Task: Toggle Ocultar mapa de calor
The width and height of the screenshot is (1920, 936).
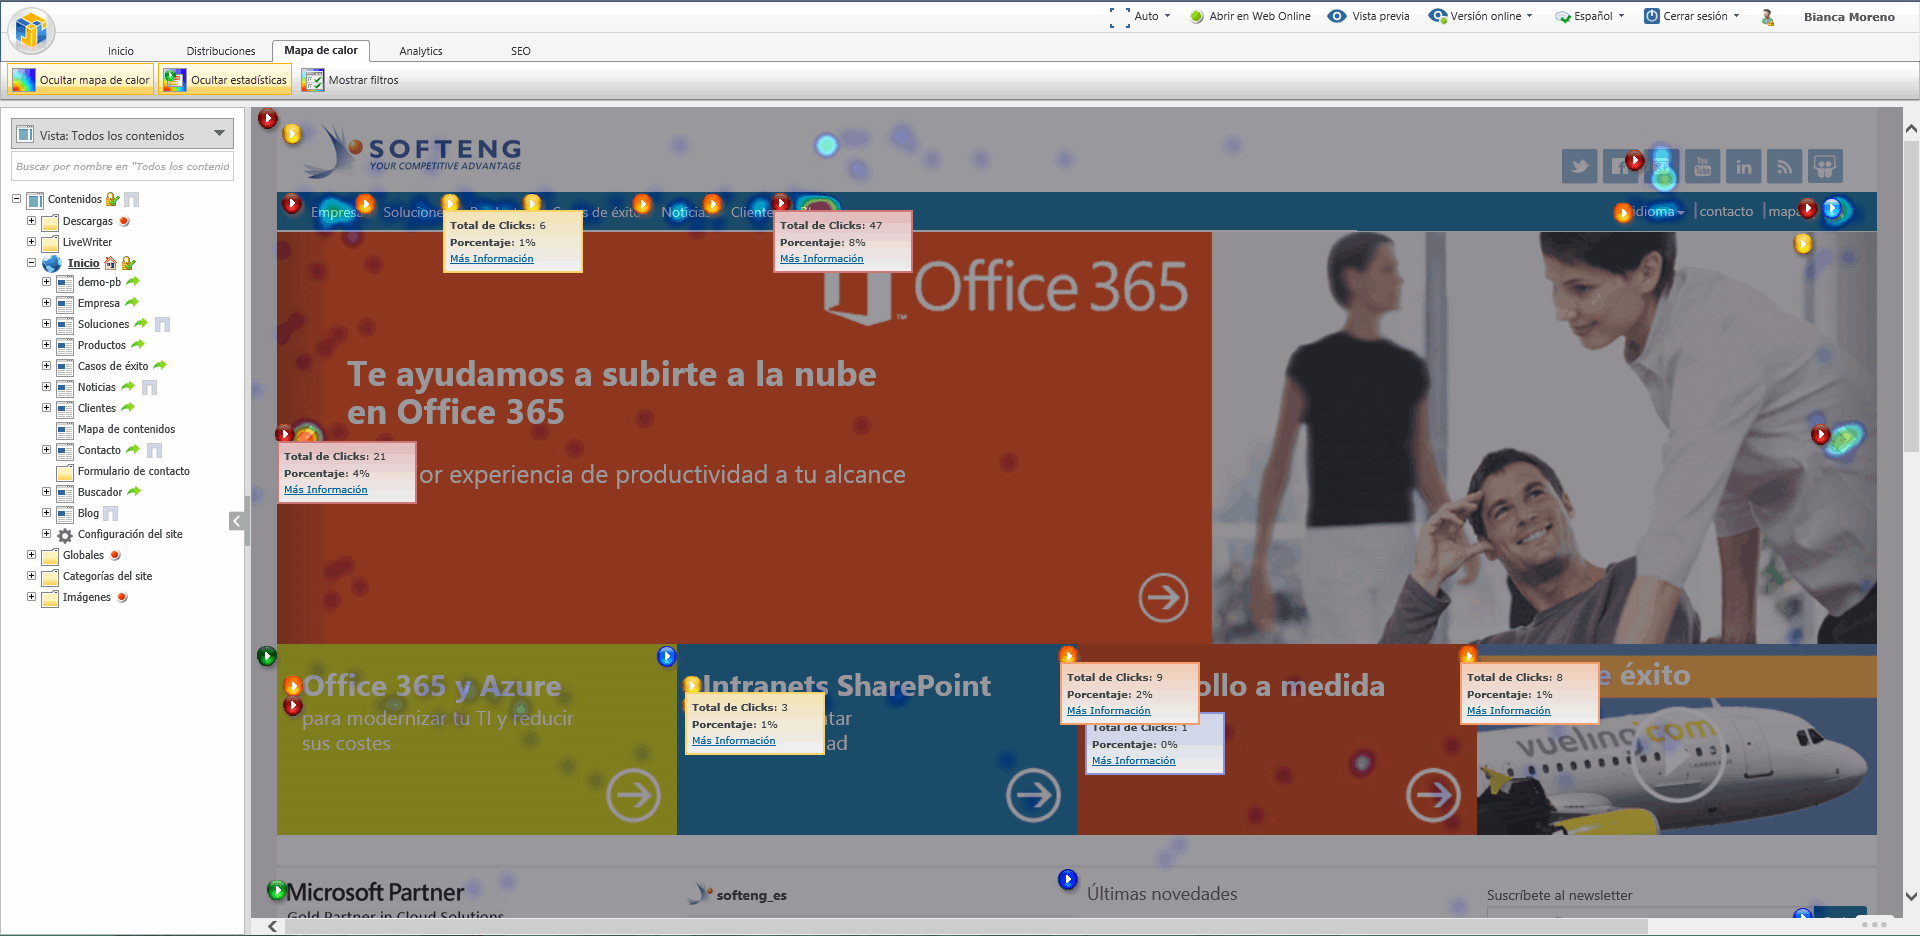Action: point(81,80)
